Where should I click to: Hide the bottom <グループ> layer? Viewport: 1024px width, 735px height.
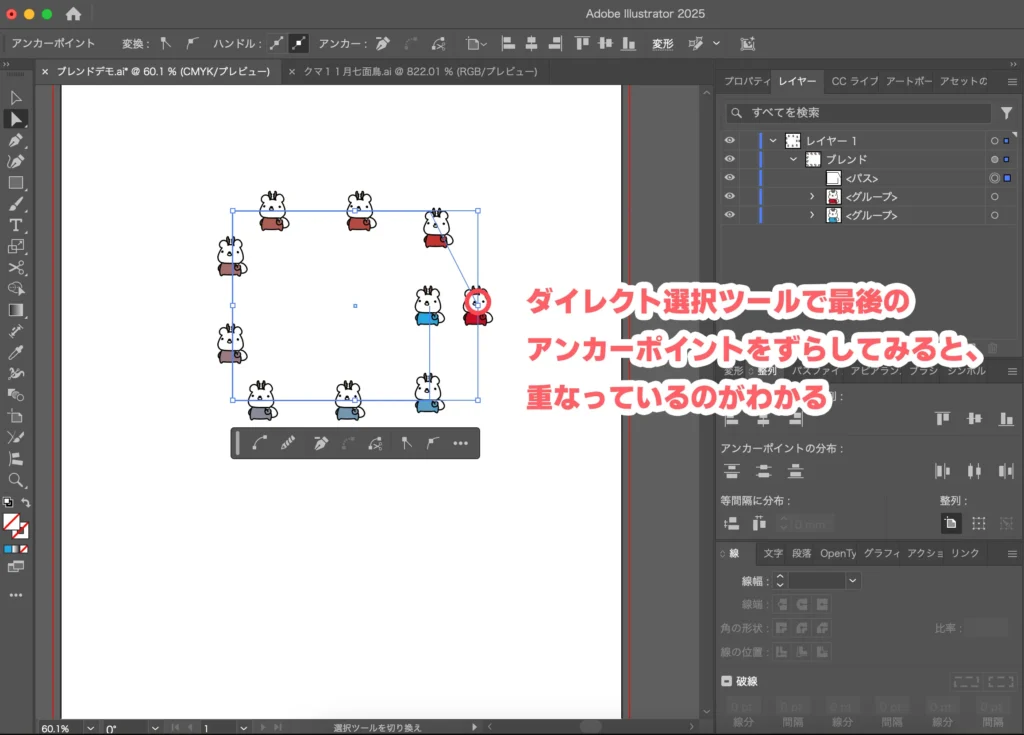(x=730, y=215)
